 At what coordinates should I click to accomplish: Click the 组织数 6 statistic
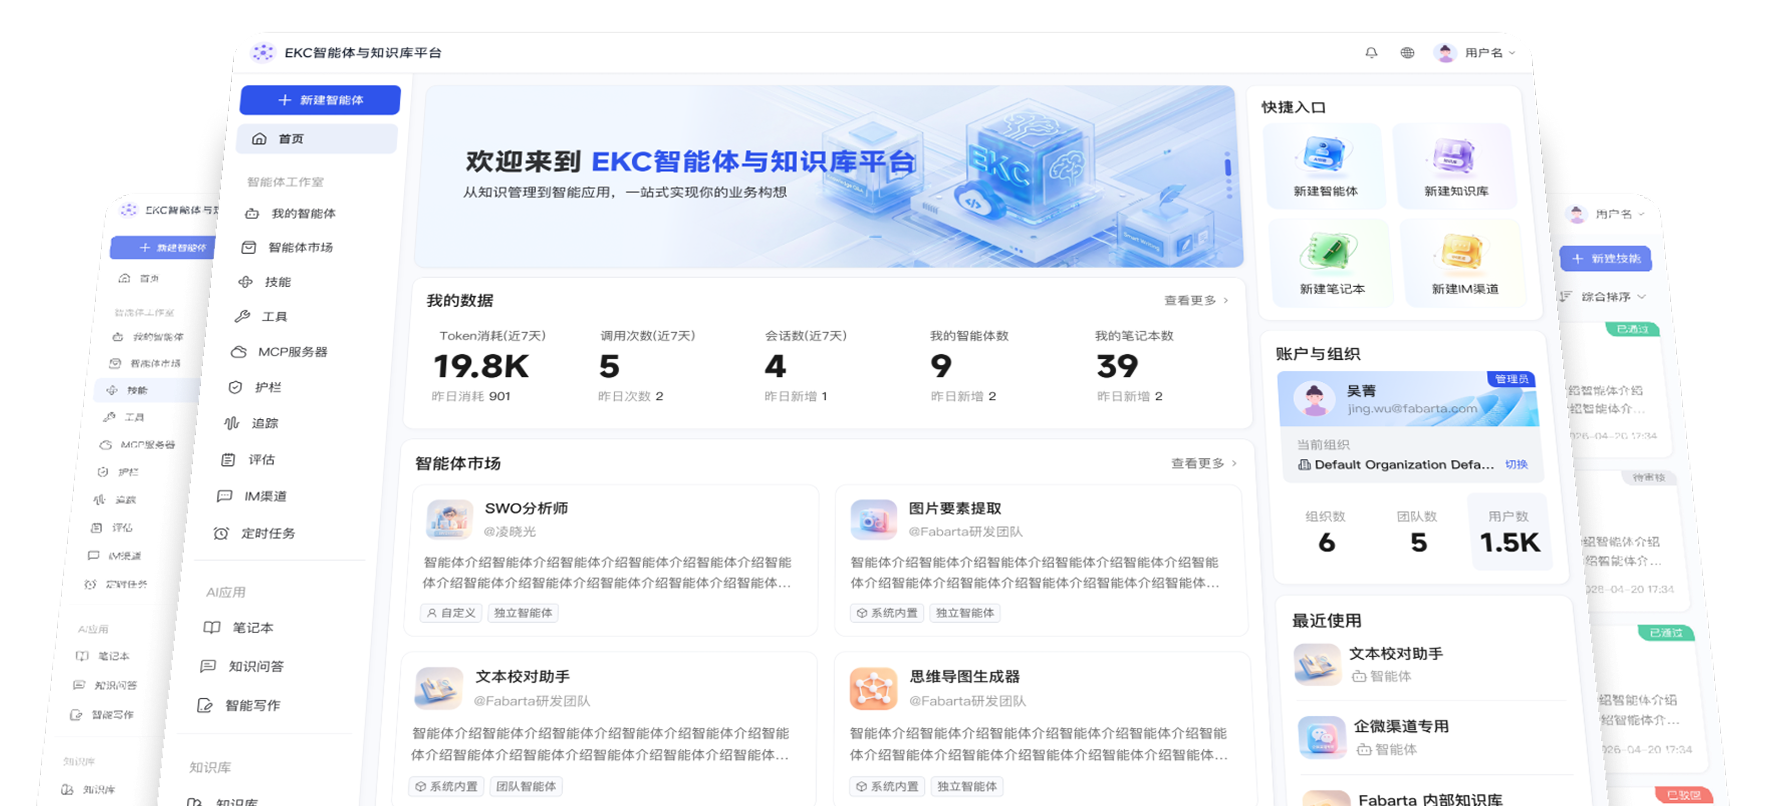pyautogui.click(x=1326, y=532)
